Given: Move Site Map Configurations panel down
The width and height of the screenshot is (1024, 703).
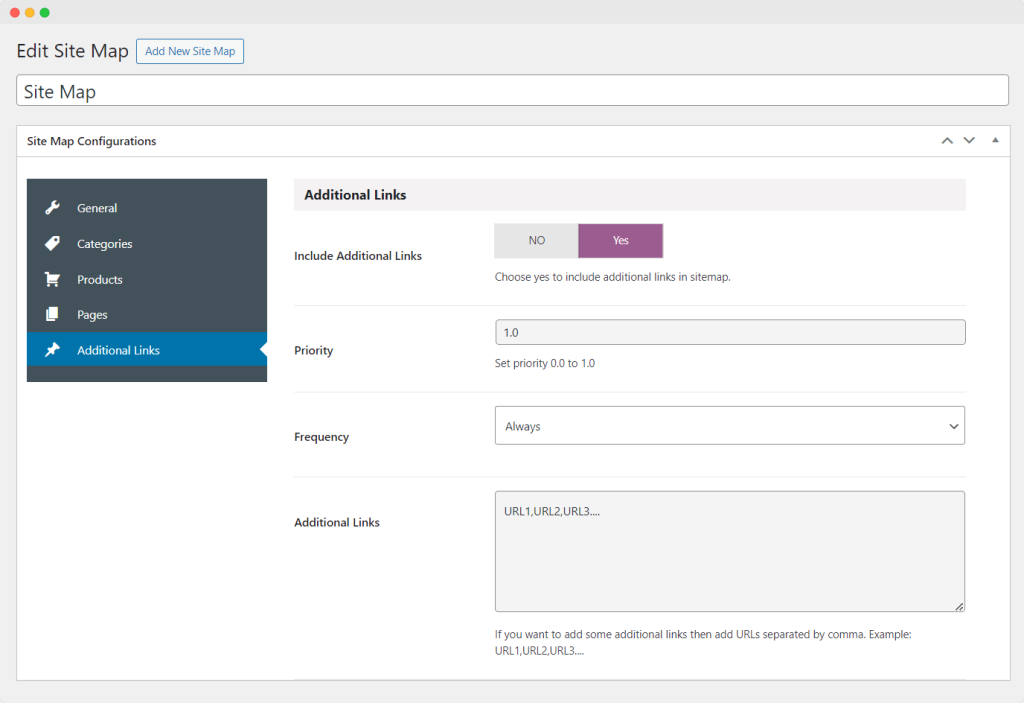Looking at the screenshot, I should (969, 141).
